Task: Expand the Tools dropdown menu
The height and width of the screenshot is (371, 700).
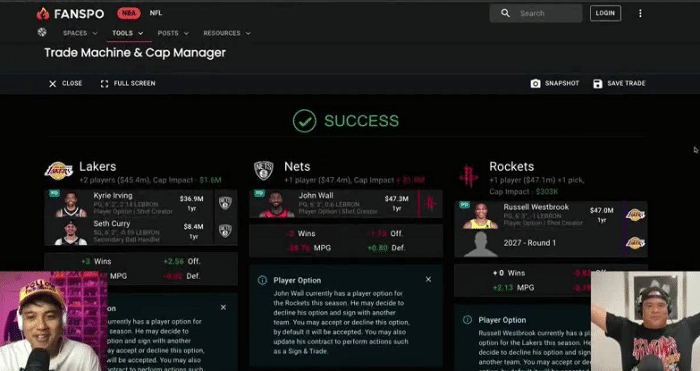Action: coord(128,33)
